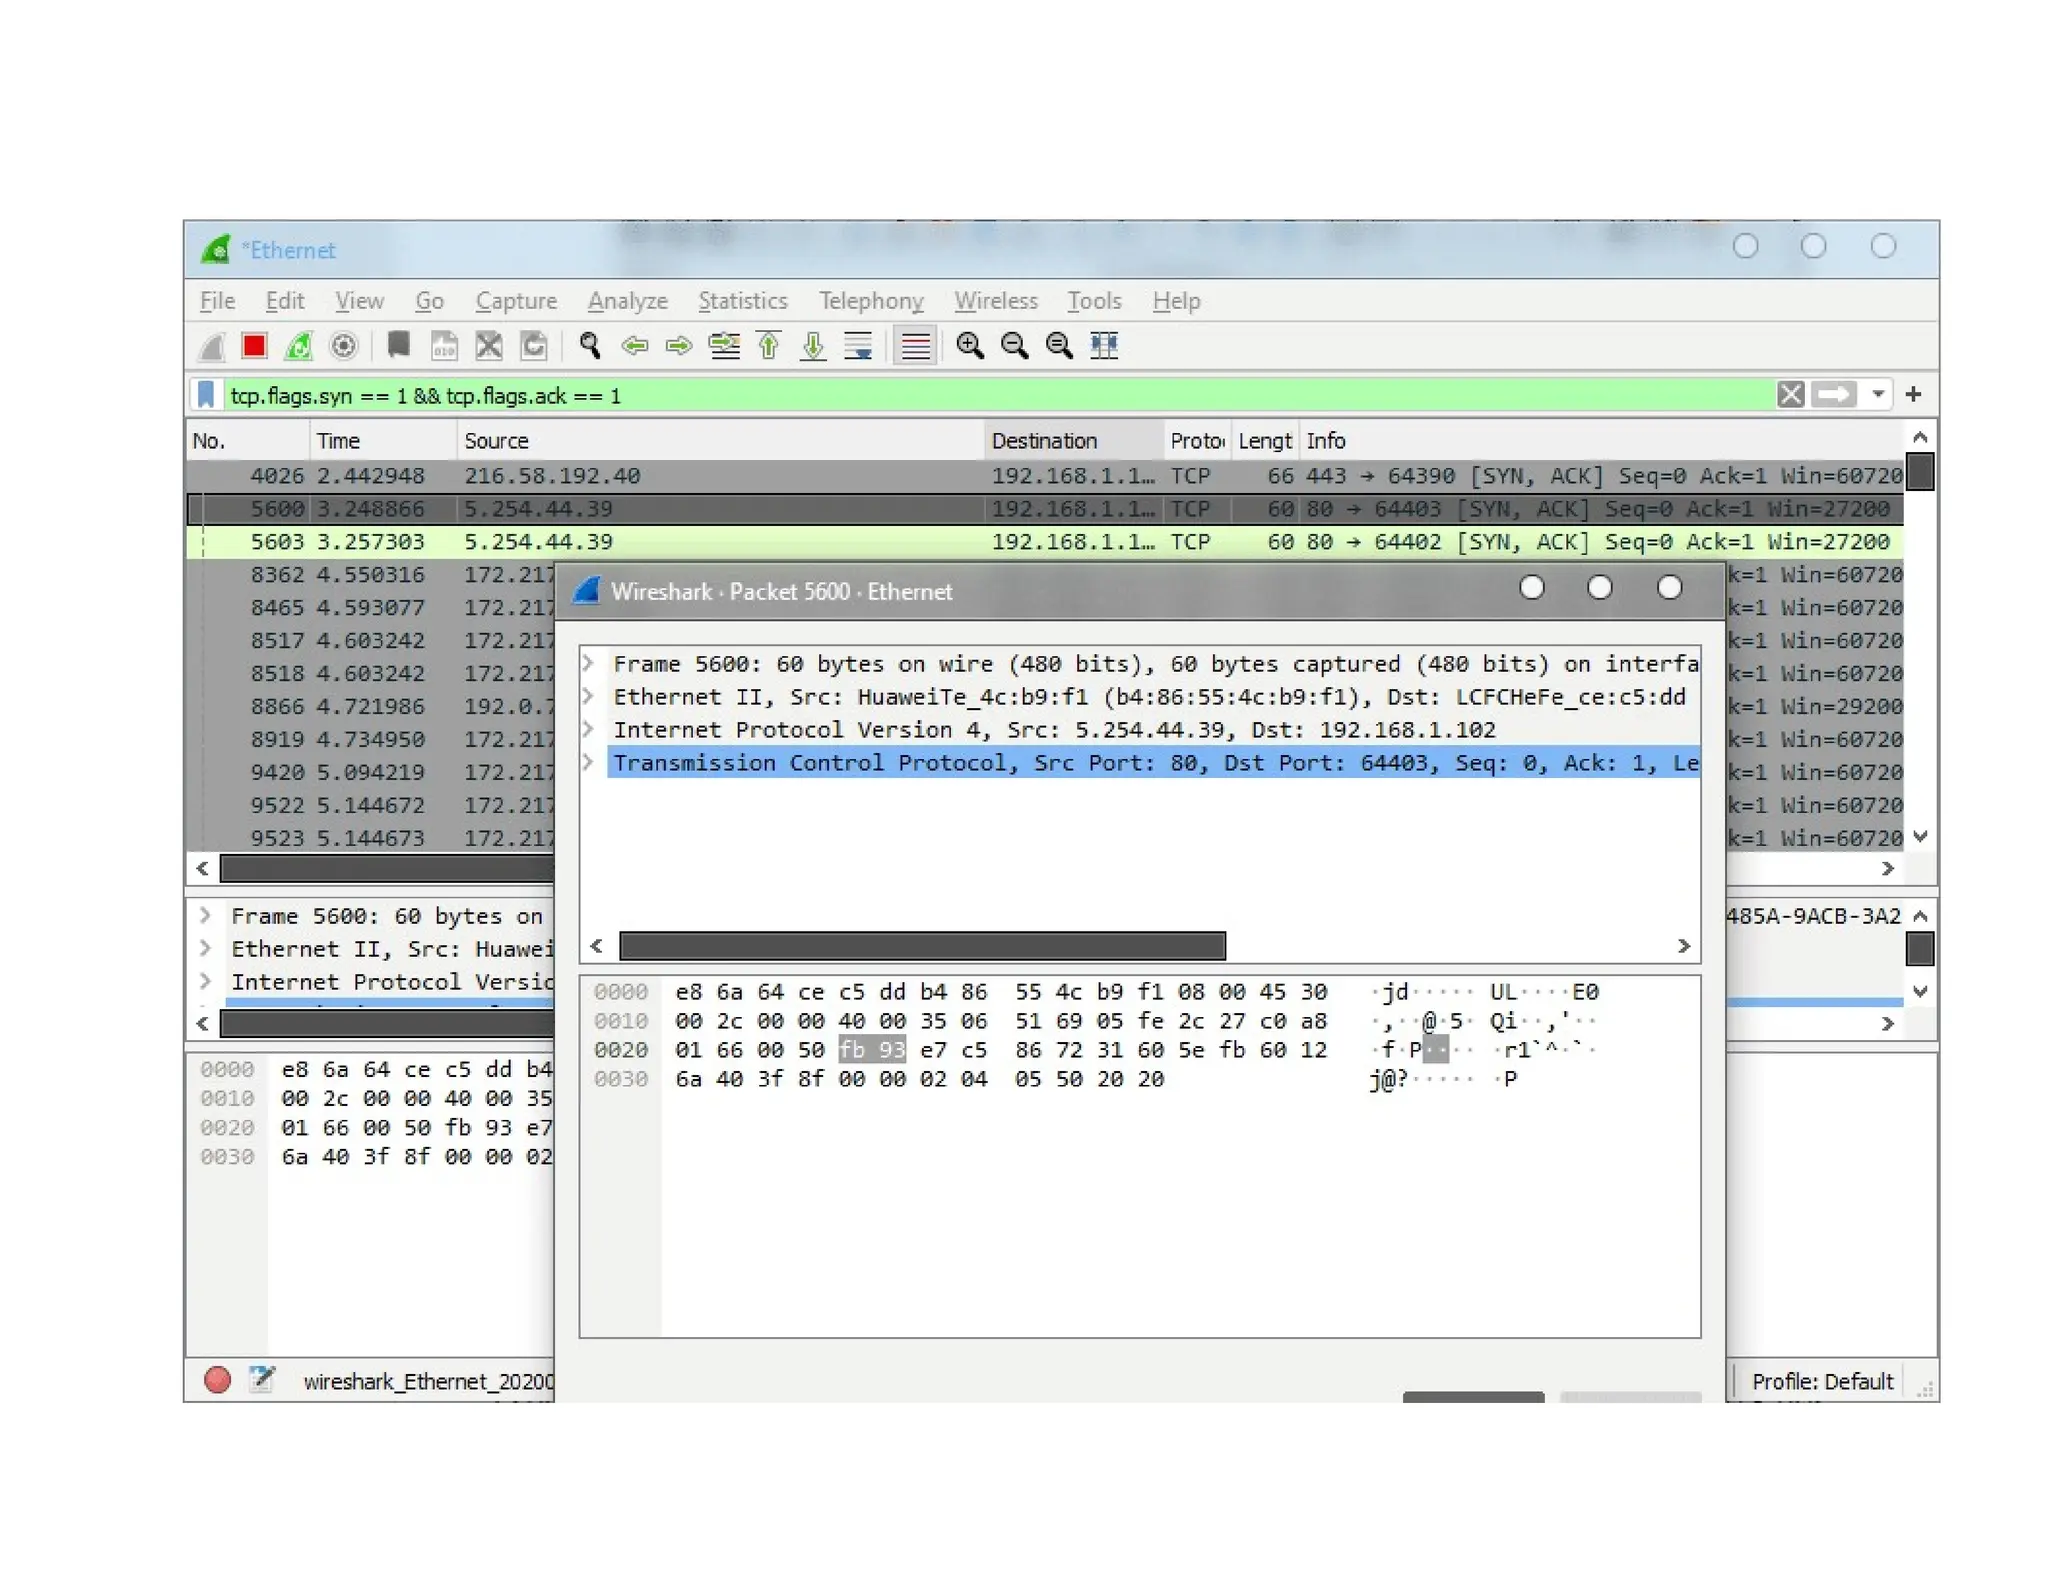This screenshot has height=1582, width=2048.
Task: Go to first packet arrow icon
Action: pos(768,346)
